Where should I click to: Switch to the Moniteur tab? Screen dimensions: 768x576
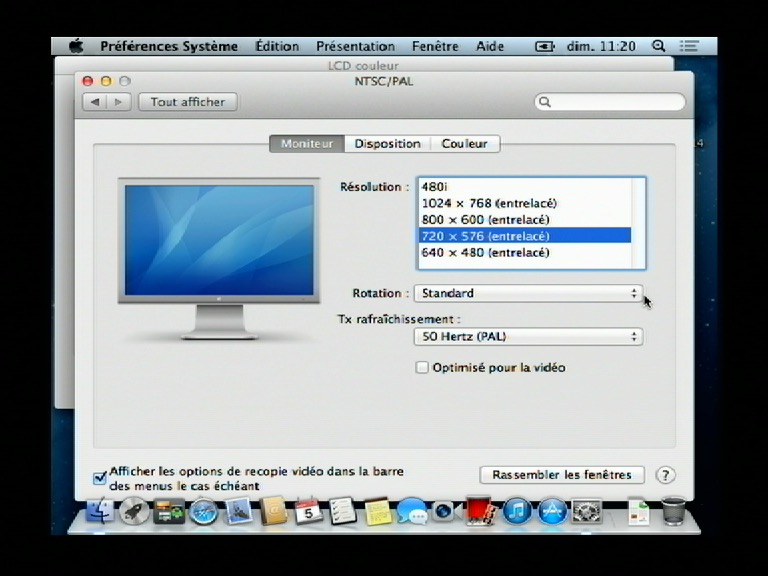tap(307, 144)
